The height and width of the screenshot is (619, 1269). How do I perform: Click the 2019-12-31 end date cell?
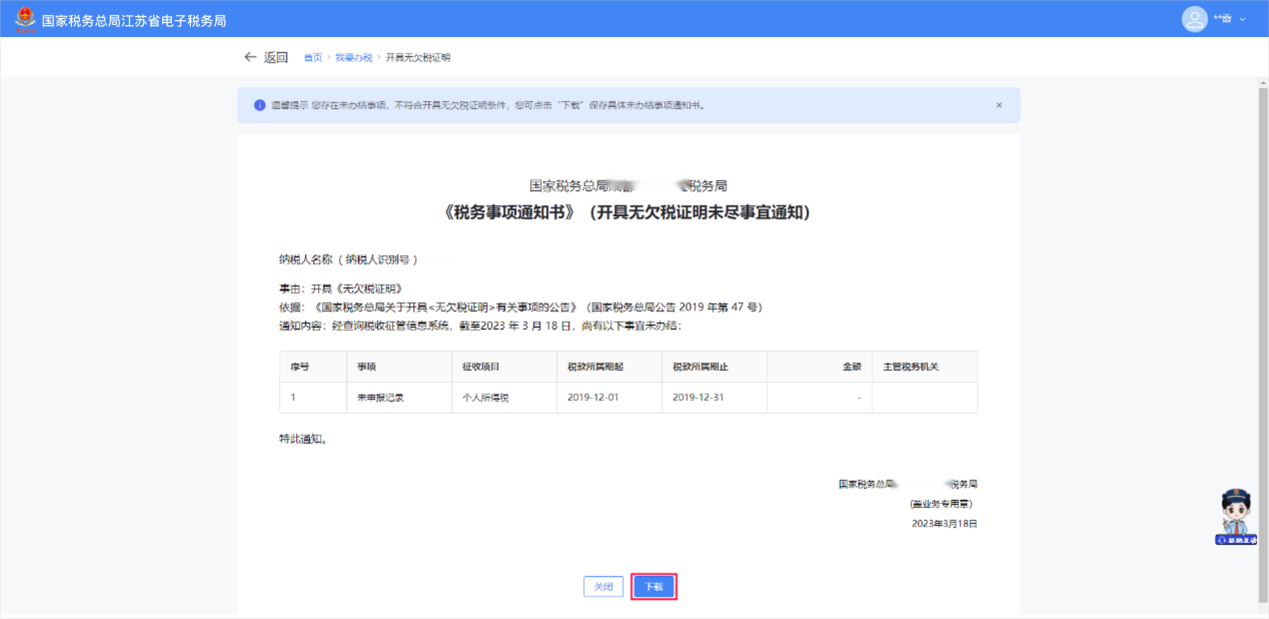pyautogui.click(x=698, y=398)
